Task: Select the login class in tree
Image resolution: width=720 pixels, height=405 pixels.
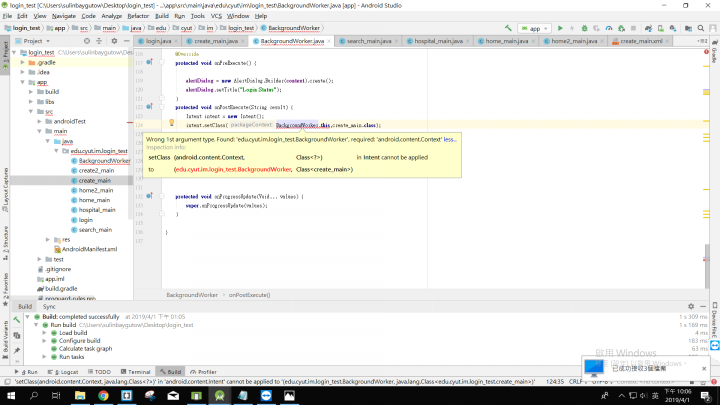Action: tap(85, 220)
